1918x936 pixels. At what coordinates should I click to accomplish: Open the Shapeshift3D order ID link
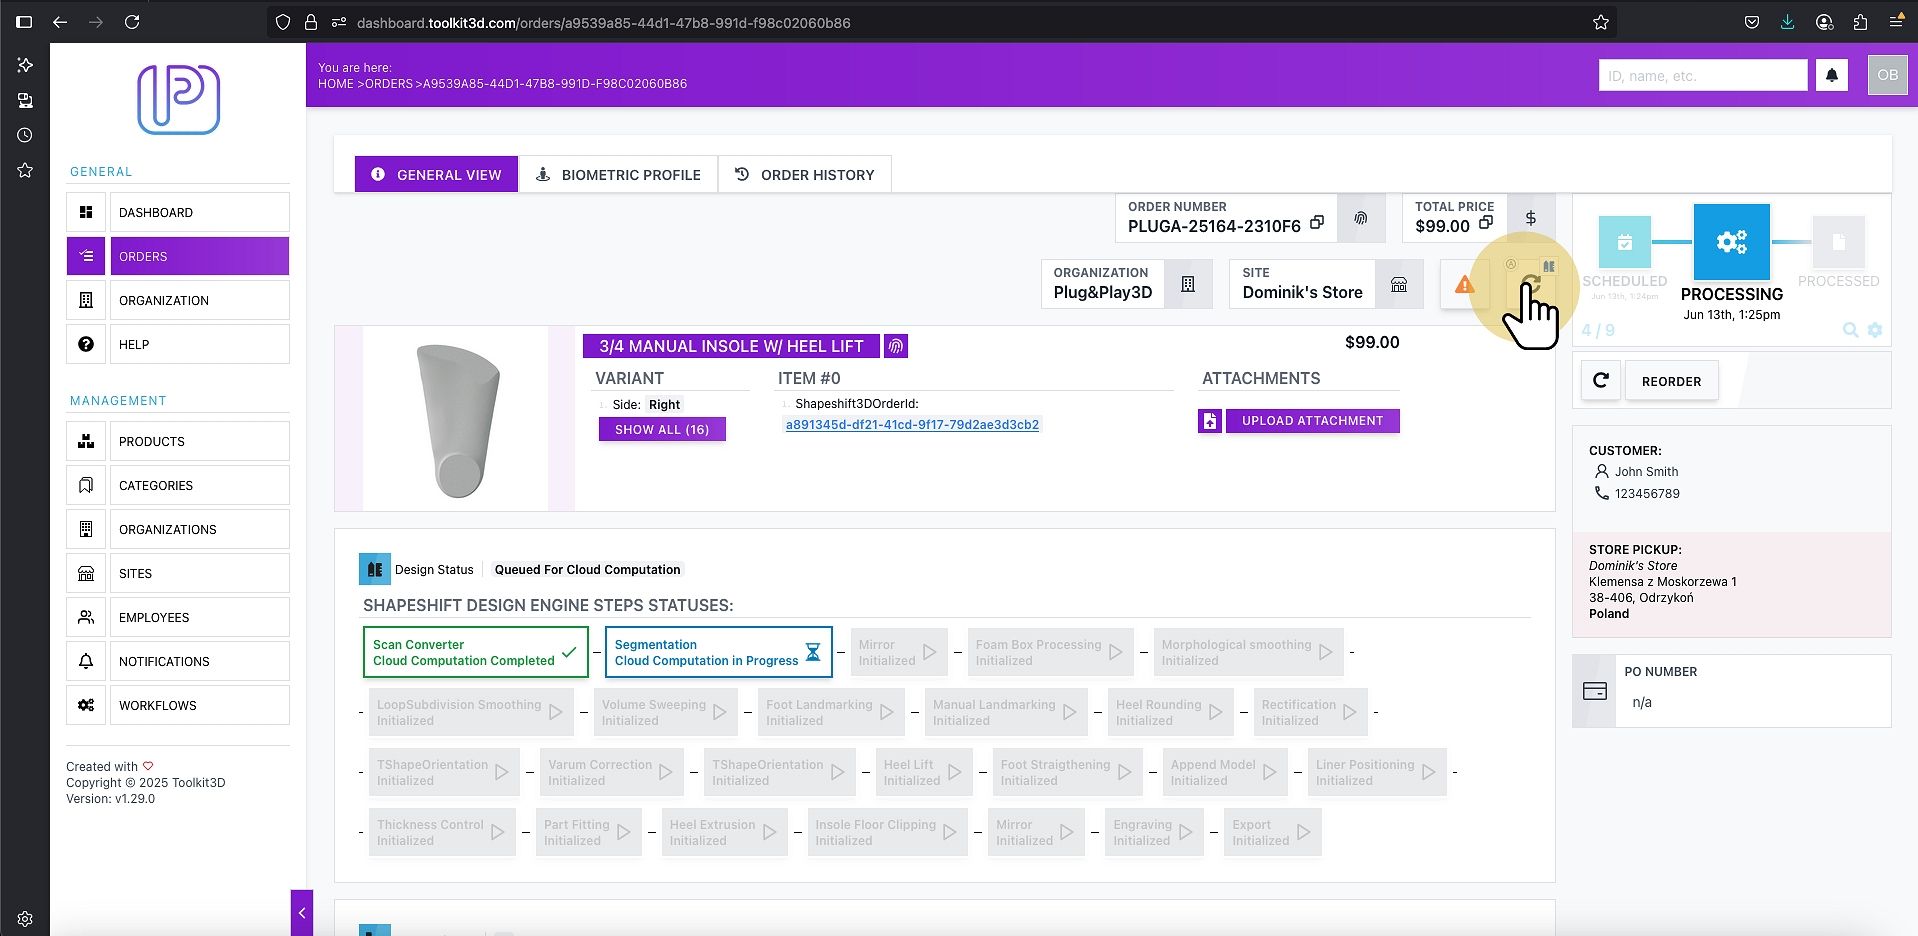(x=912, y=425)
